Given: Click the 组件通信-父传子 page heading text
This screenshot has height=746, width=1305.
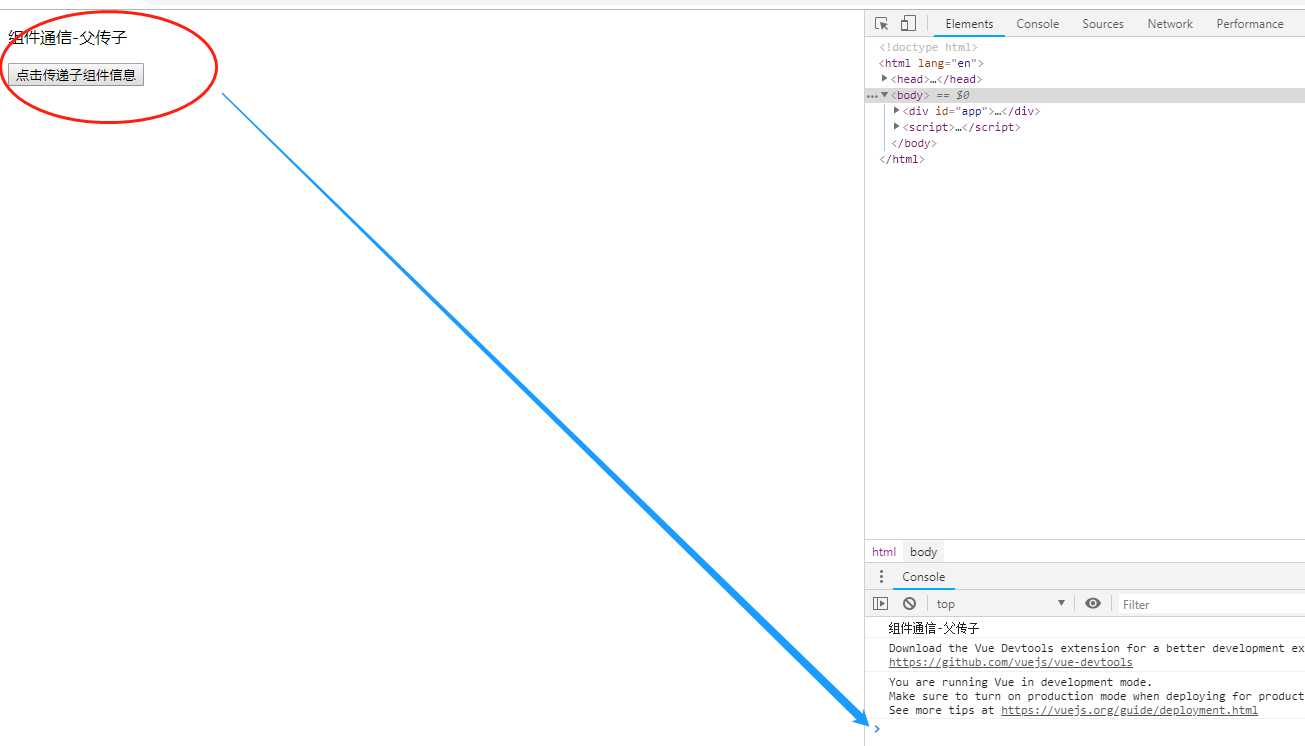Looking at the screenshot, I should 68,38.
